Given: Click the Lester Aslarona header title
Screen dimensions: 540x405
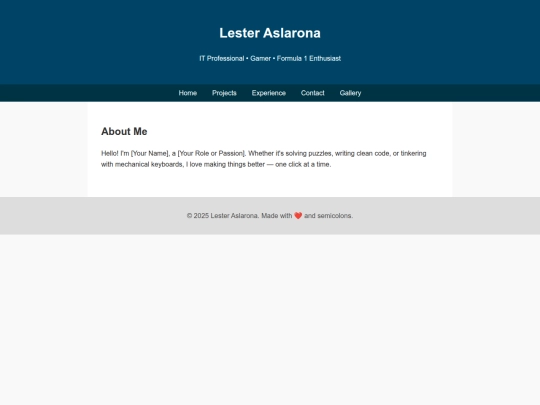Looking at the screenshot, I should coord(270,33).
